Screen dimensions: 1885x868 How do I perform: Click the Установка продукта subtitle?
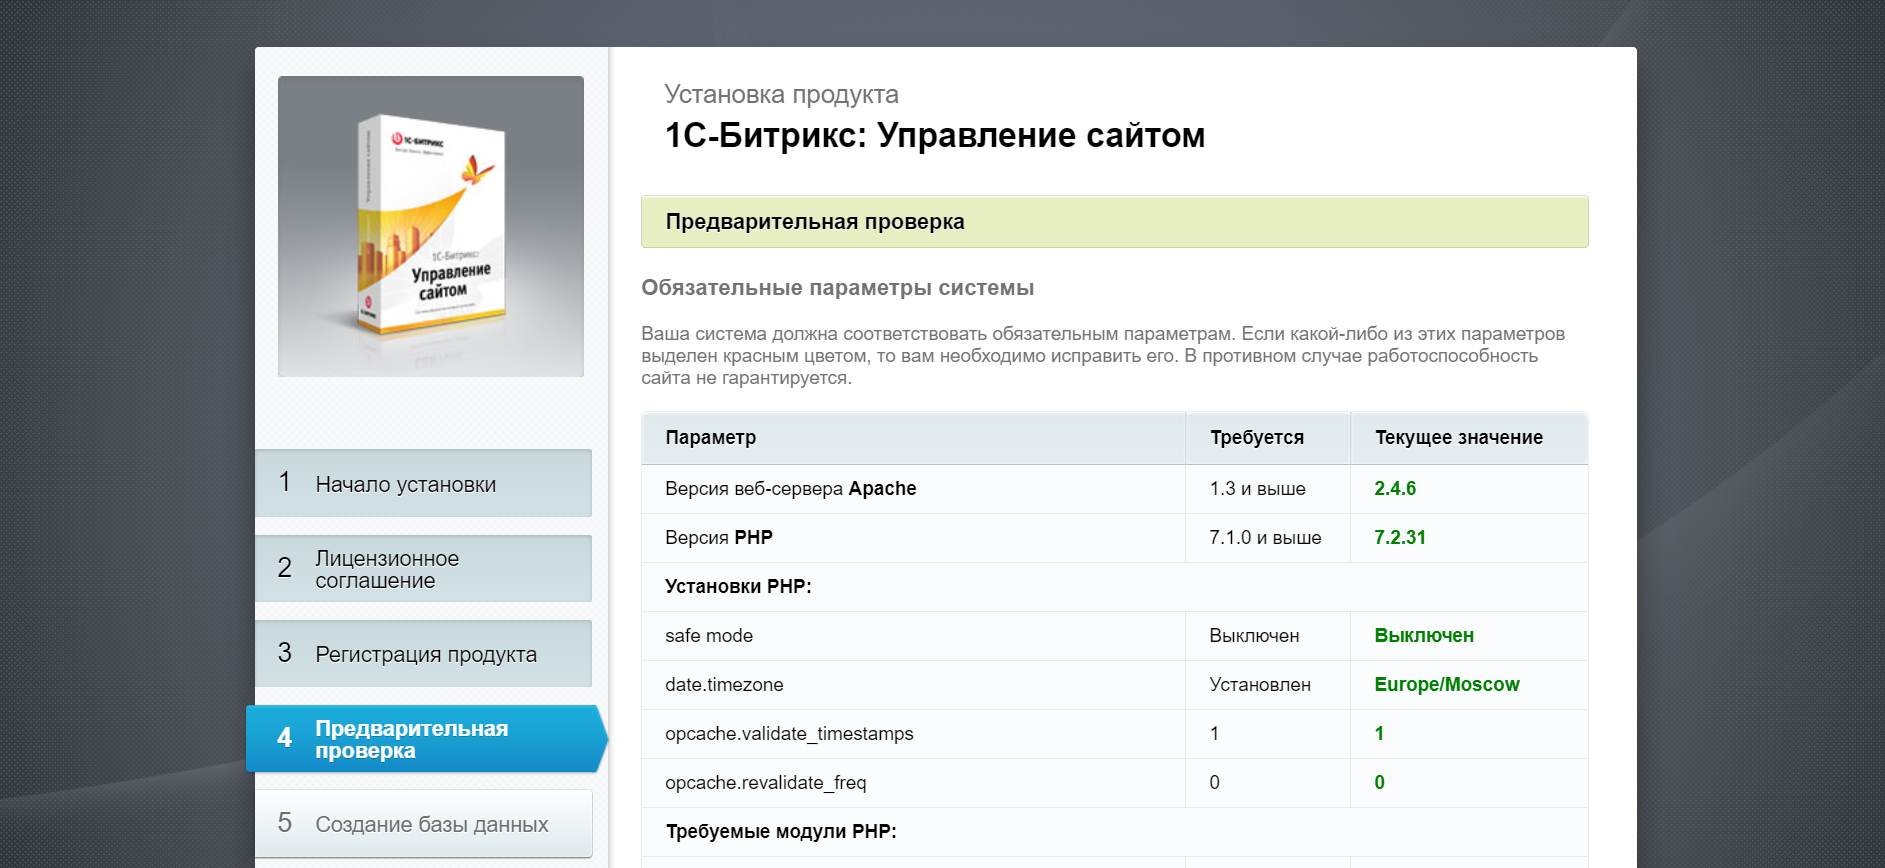tap(782, 94)
